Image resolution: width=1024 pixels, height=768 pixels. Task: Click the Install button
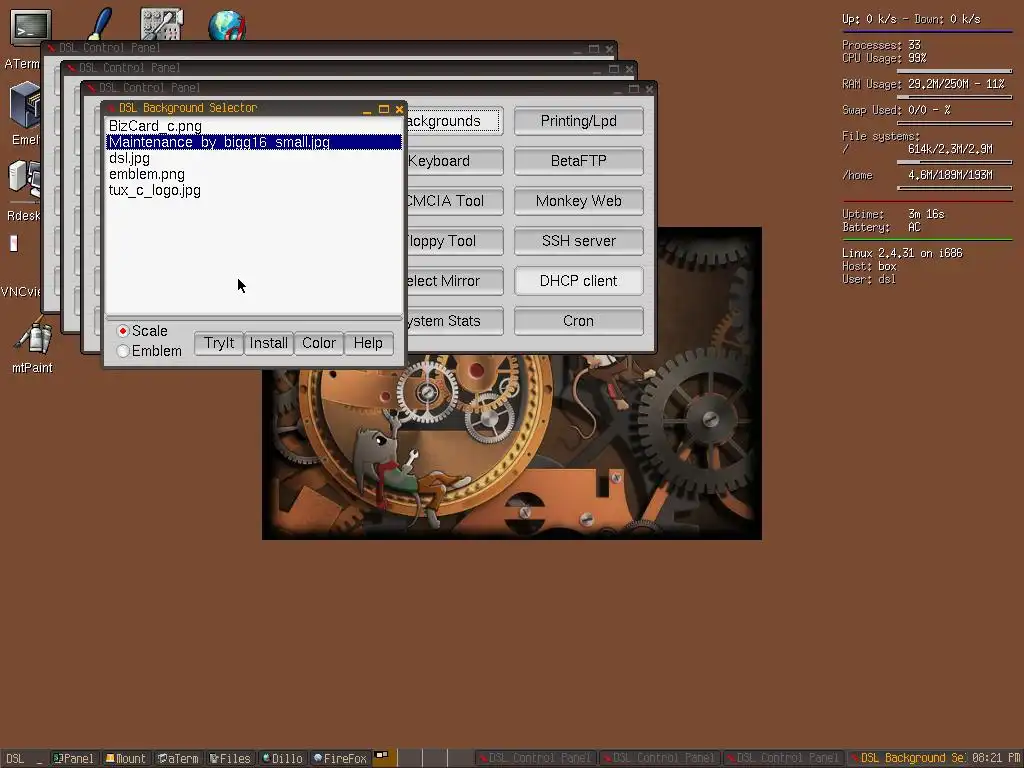[268, 343]
